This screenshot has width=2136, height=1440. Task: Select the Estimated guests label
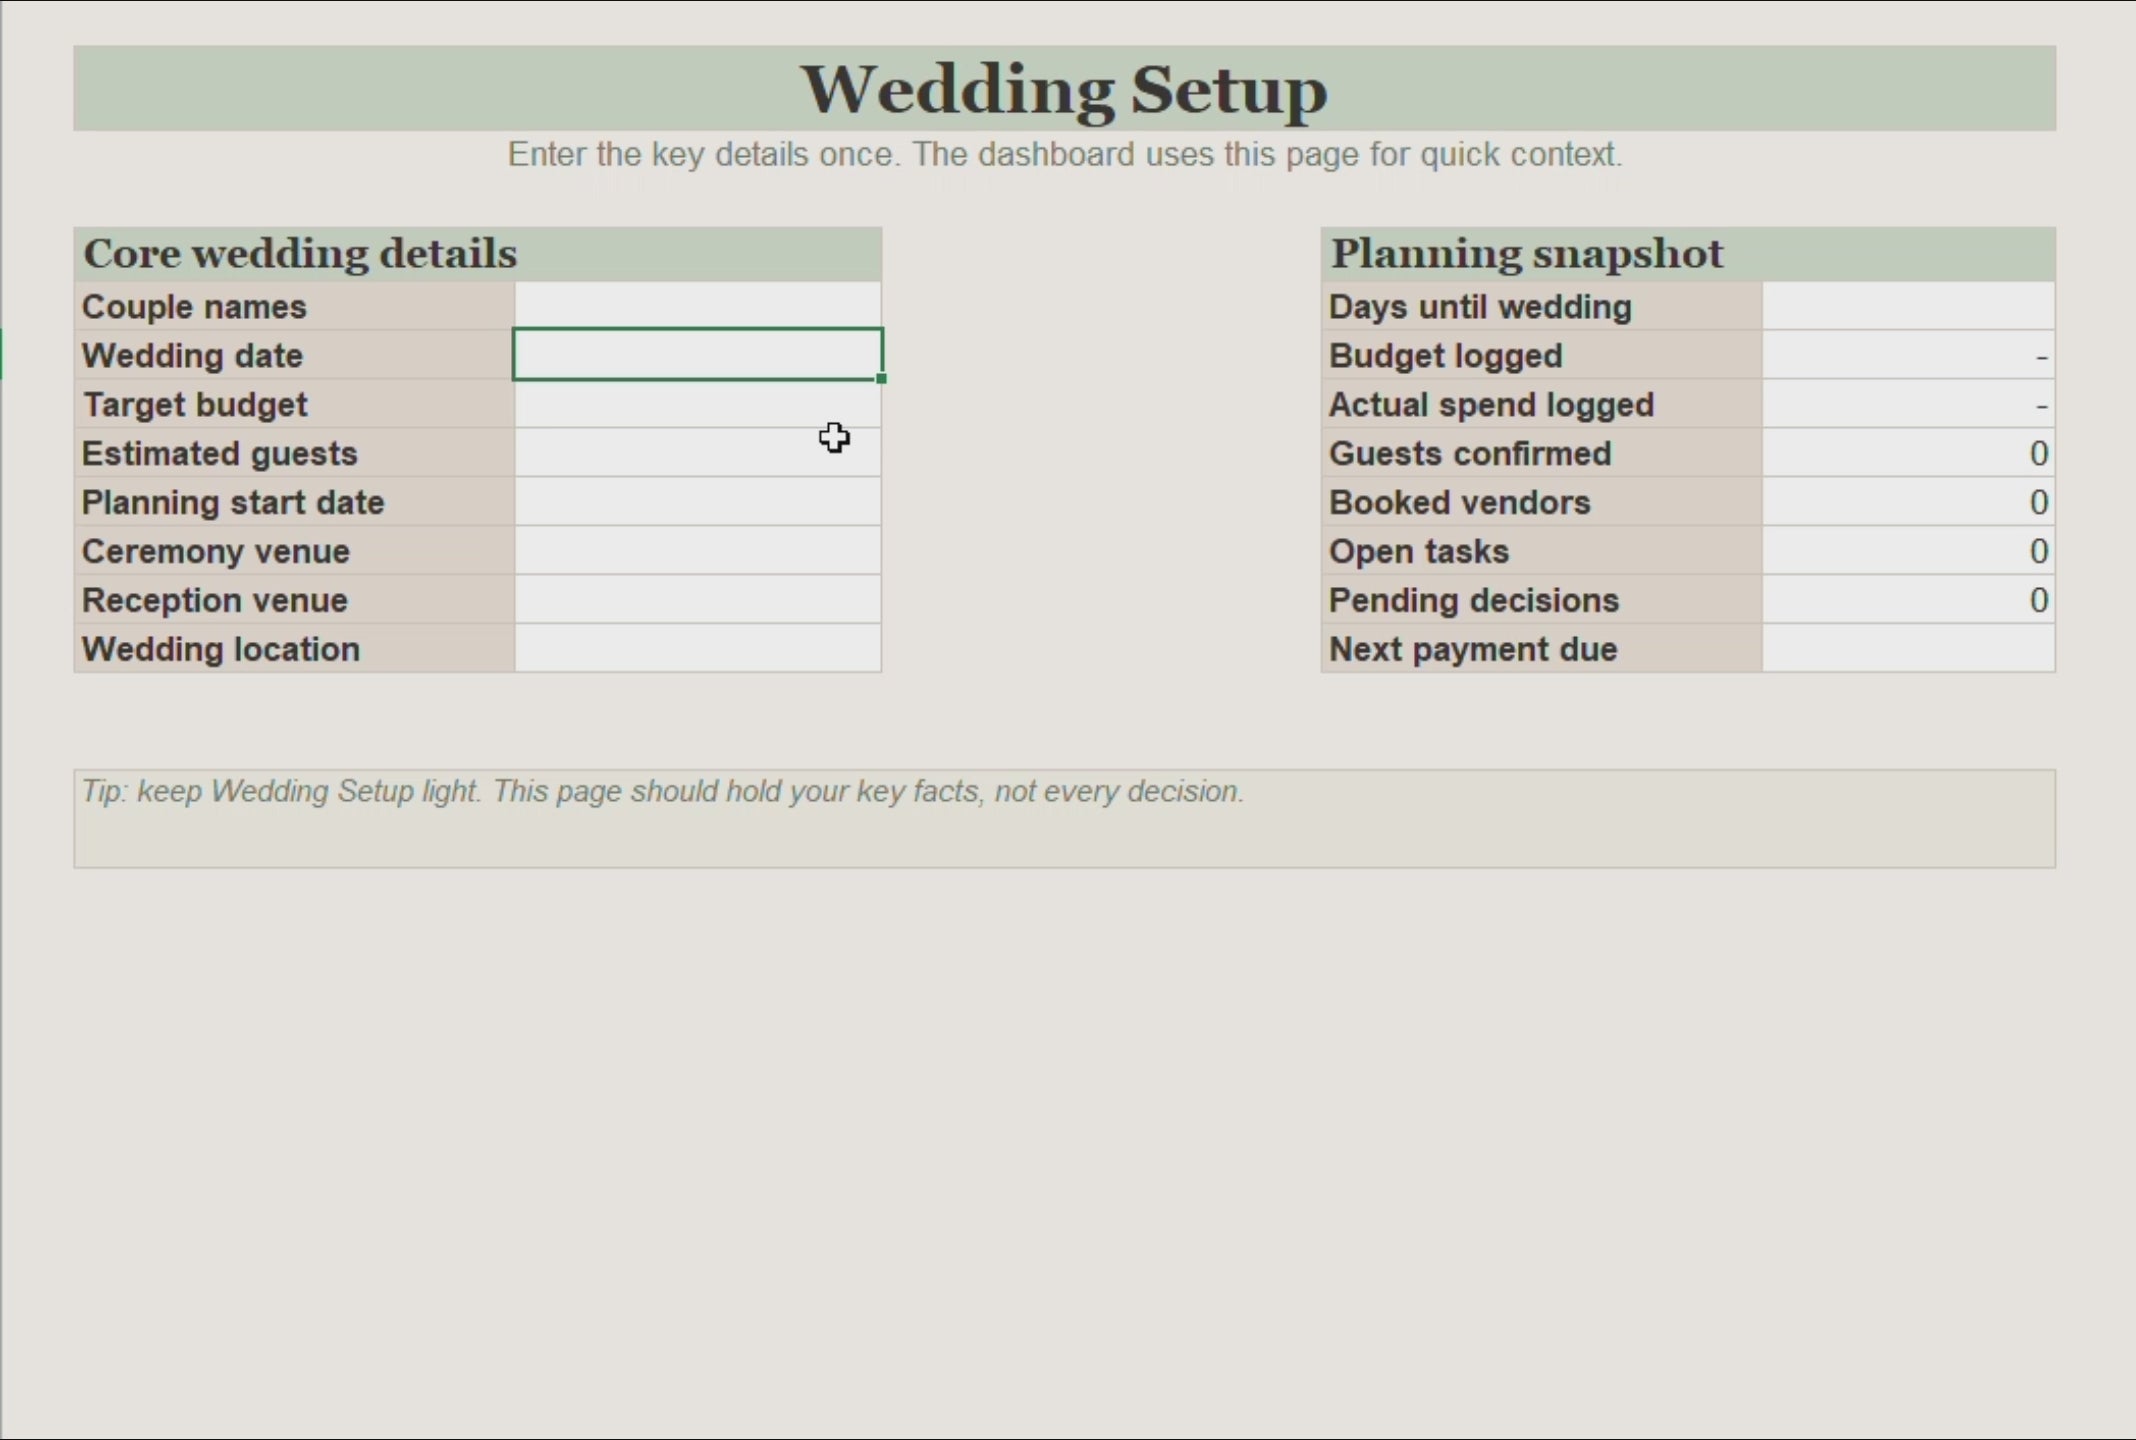295,453
